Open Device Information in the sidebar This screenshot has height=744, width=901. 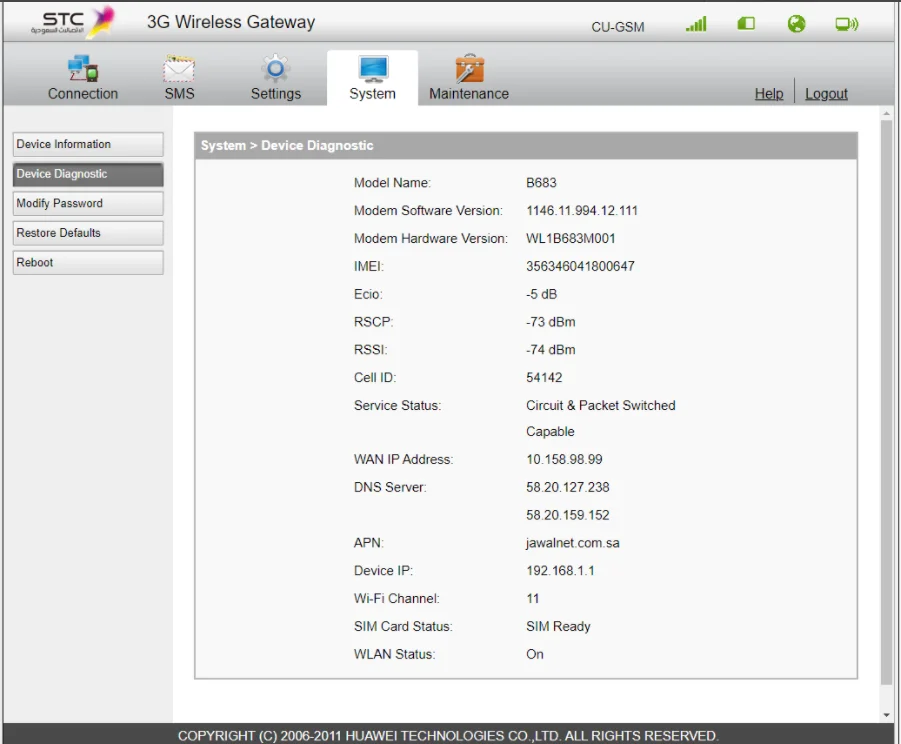click(88, 145)
